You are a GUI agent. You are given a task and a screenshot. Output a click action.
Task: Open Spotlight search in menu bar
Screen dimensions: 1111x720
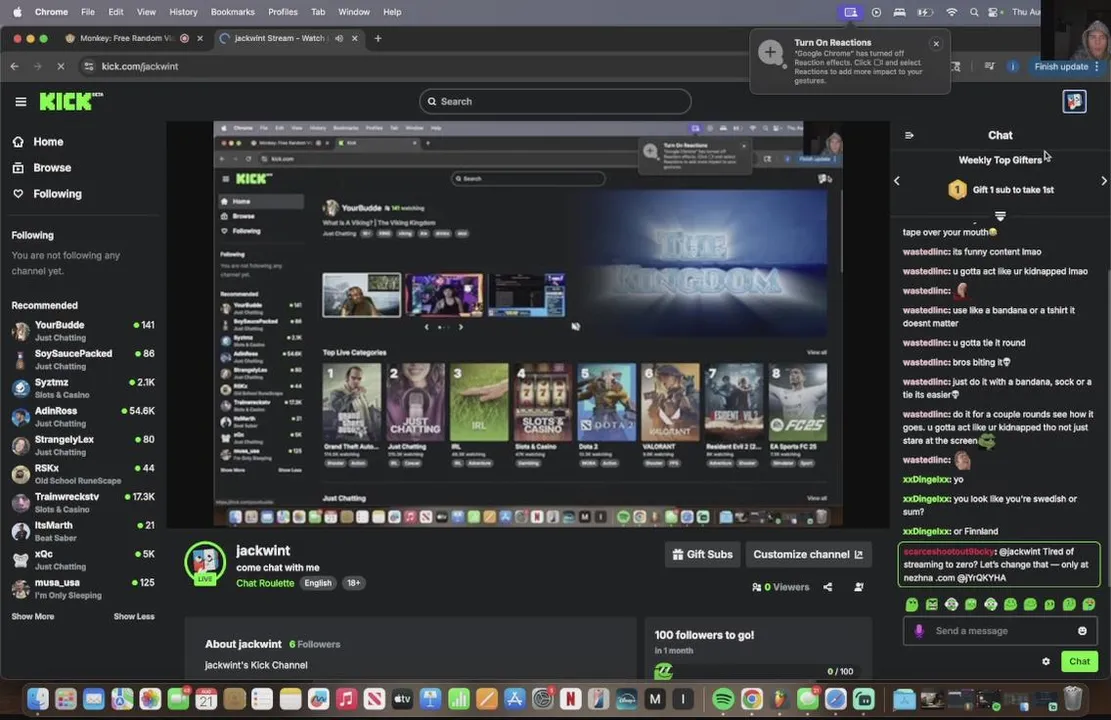(974, 12)
